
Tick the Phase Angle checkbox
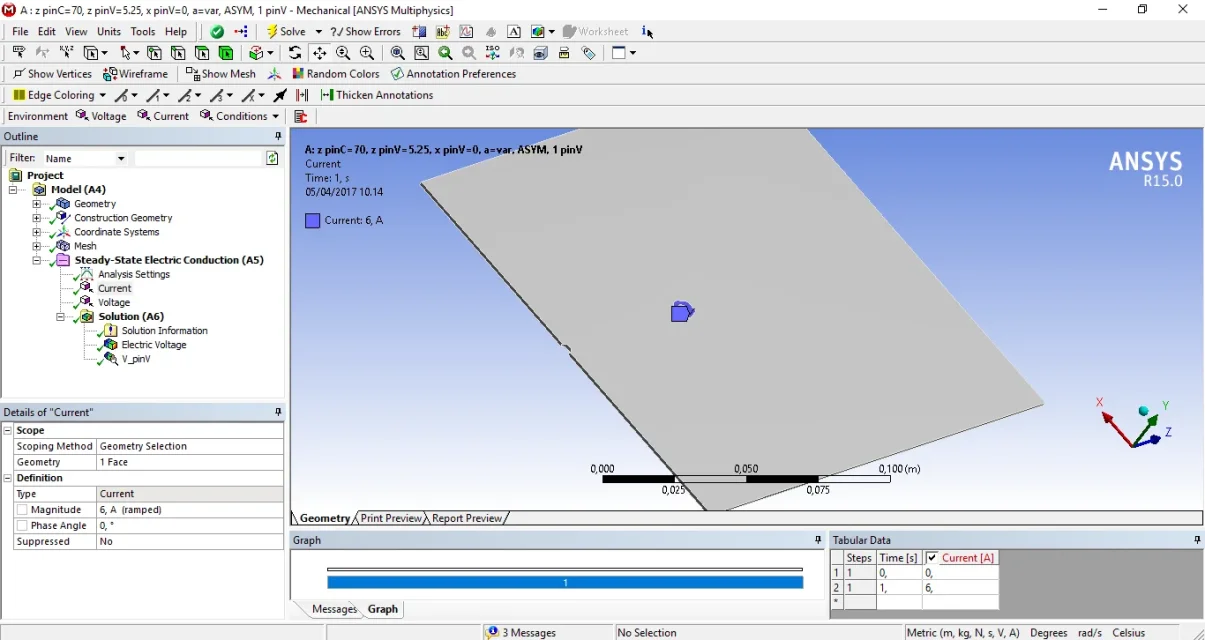[x=22, y=526]
